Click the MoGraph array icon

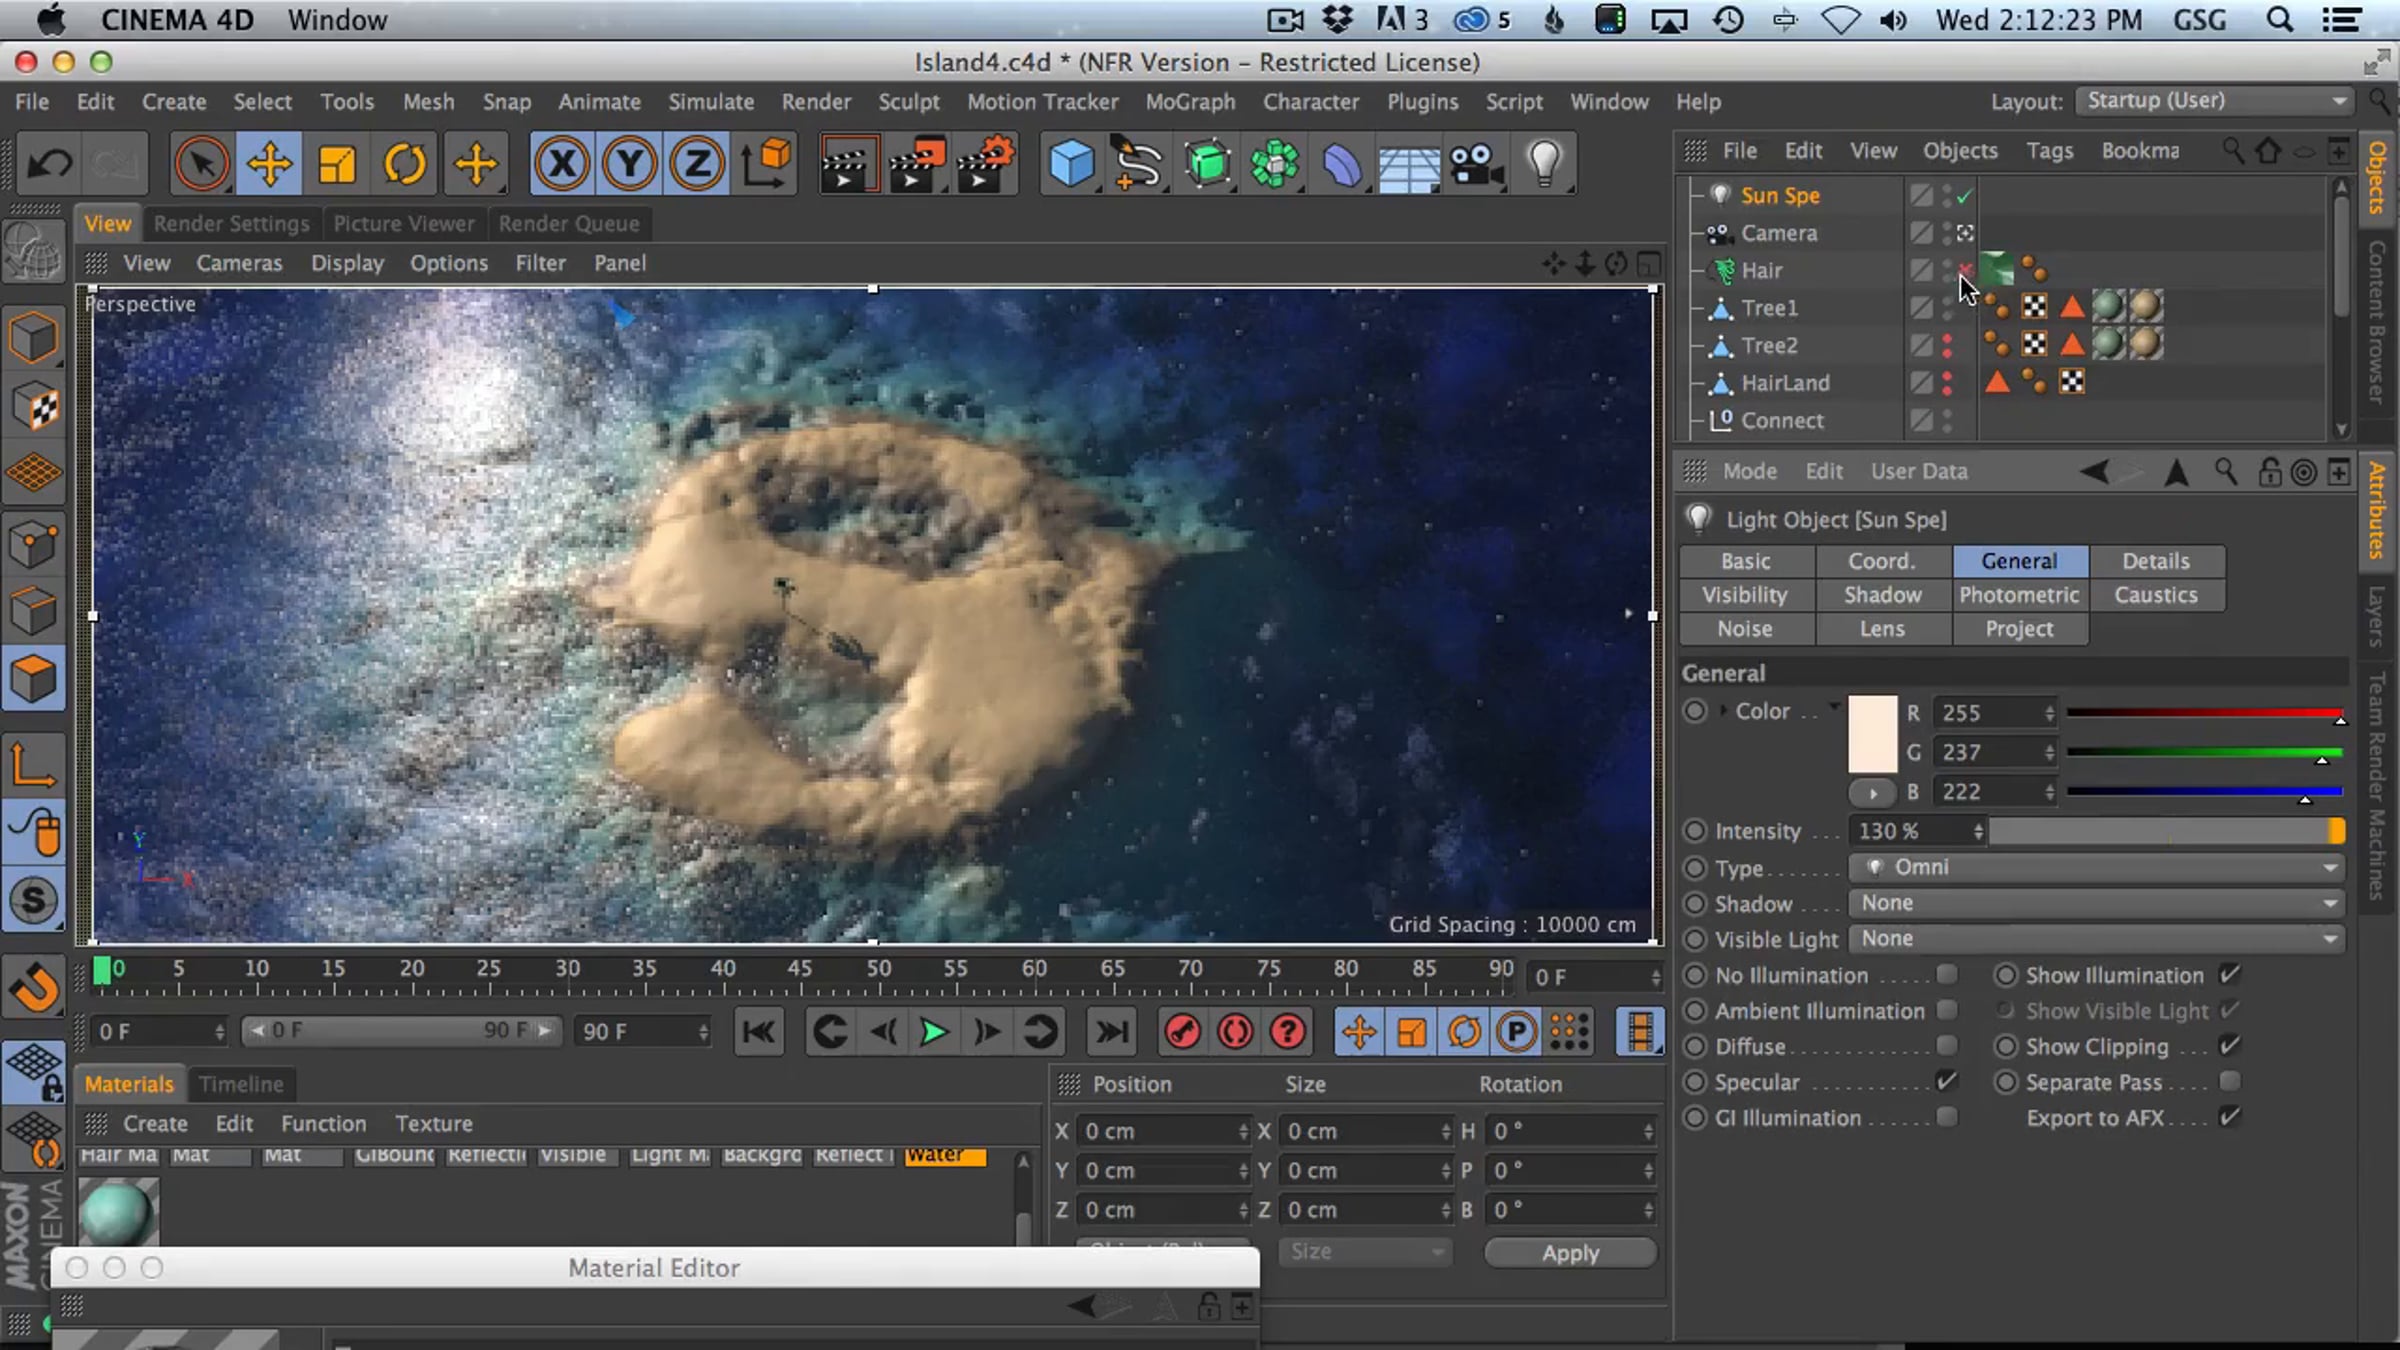(x=1274, y=163)
